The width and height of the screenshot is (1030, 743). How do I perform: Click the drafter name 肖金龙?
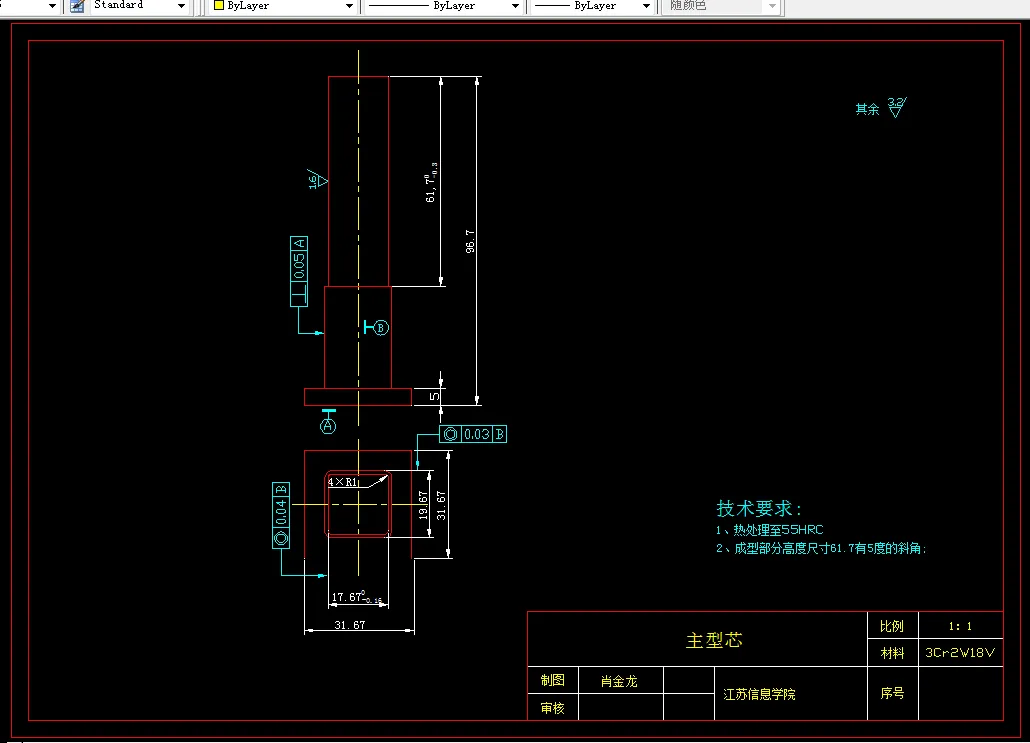pyautogui.click(x=619, y=681)
